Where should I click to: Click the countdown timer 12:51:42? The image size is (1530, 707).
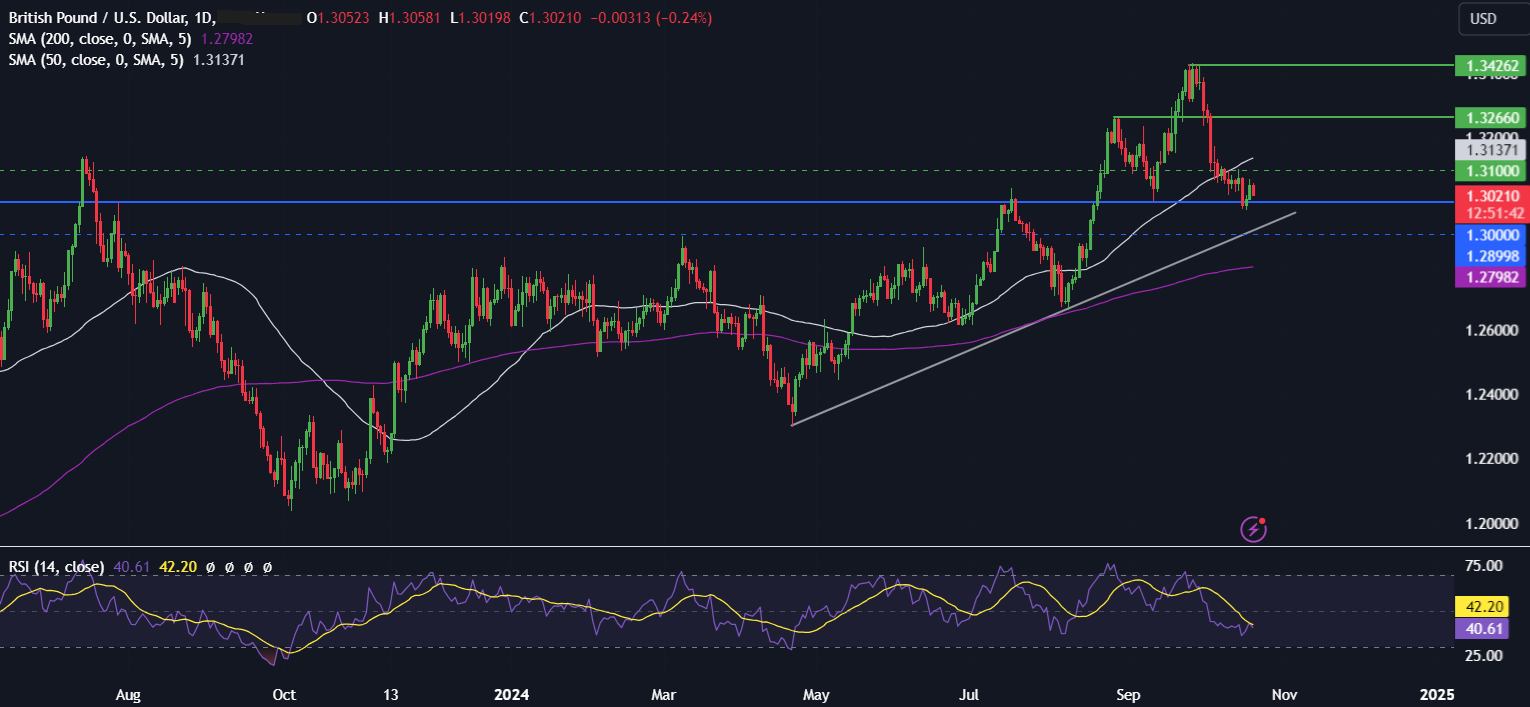pos(1493,213)
